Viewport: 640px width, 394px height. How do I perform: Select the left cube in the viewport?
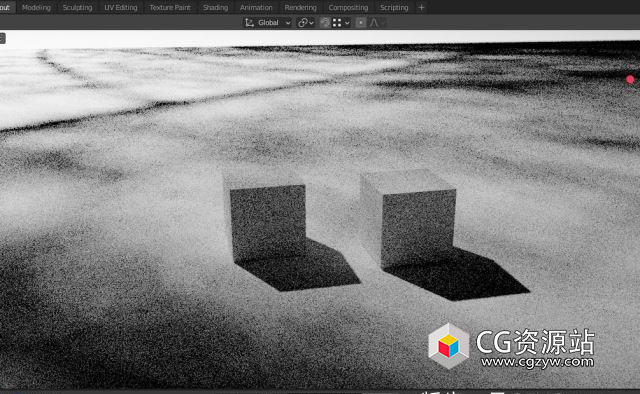[x=265, y=216]
